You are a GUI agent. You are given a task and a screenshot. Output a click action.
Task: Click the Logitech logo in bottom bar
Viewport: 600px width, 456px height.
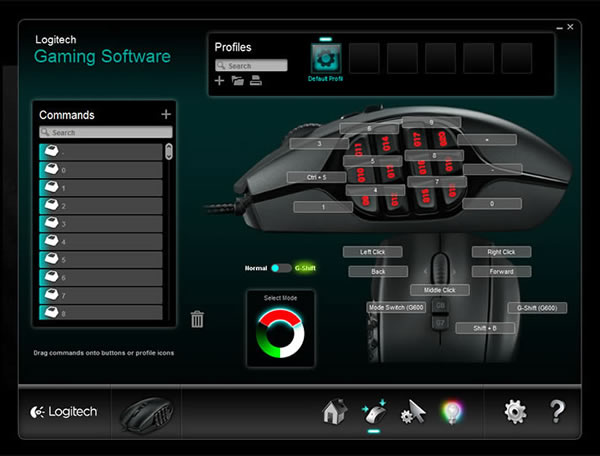click(x=64, y=412)
